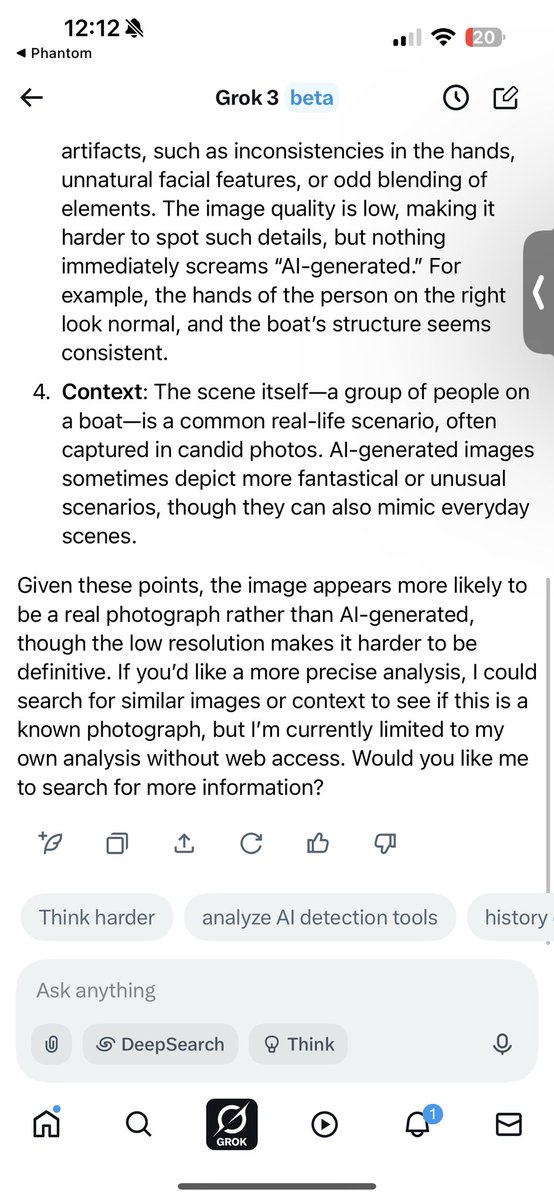Expand the side panel chevron handle
Image resolution: width=554 pixels, height=1200 pixels.
[x=538, y=298]
